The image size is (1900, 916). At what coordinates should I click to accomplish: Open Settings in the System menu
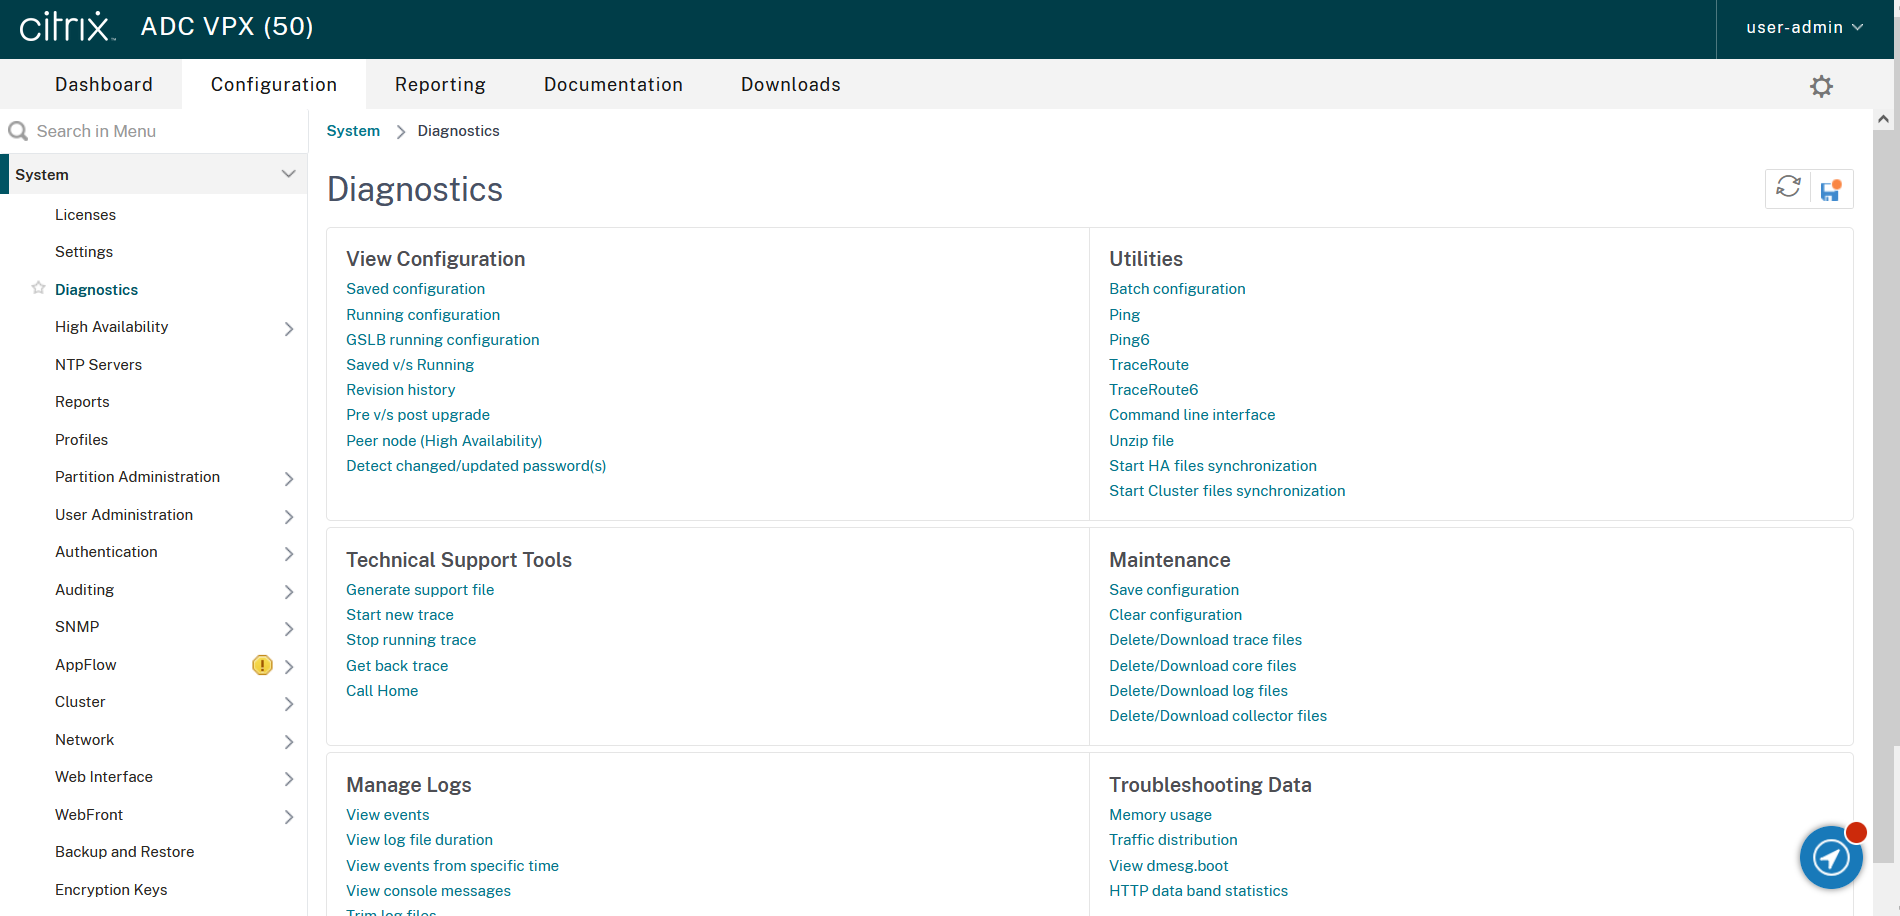84,252
